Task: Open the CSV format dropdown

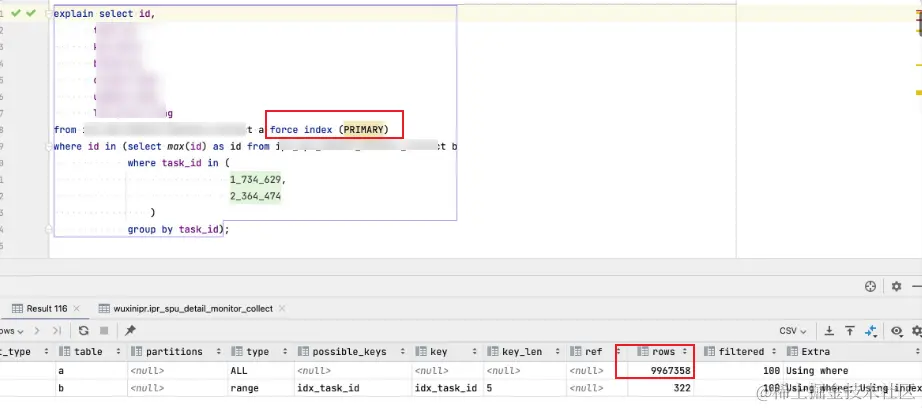Action: [793, 331]
